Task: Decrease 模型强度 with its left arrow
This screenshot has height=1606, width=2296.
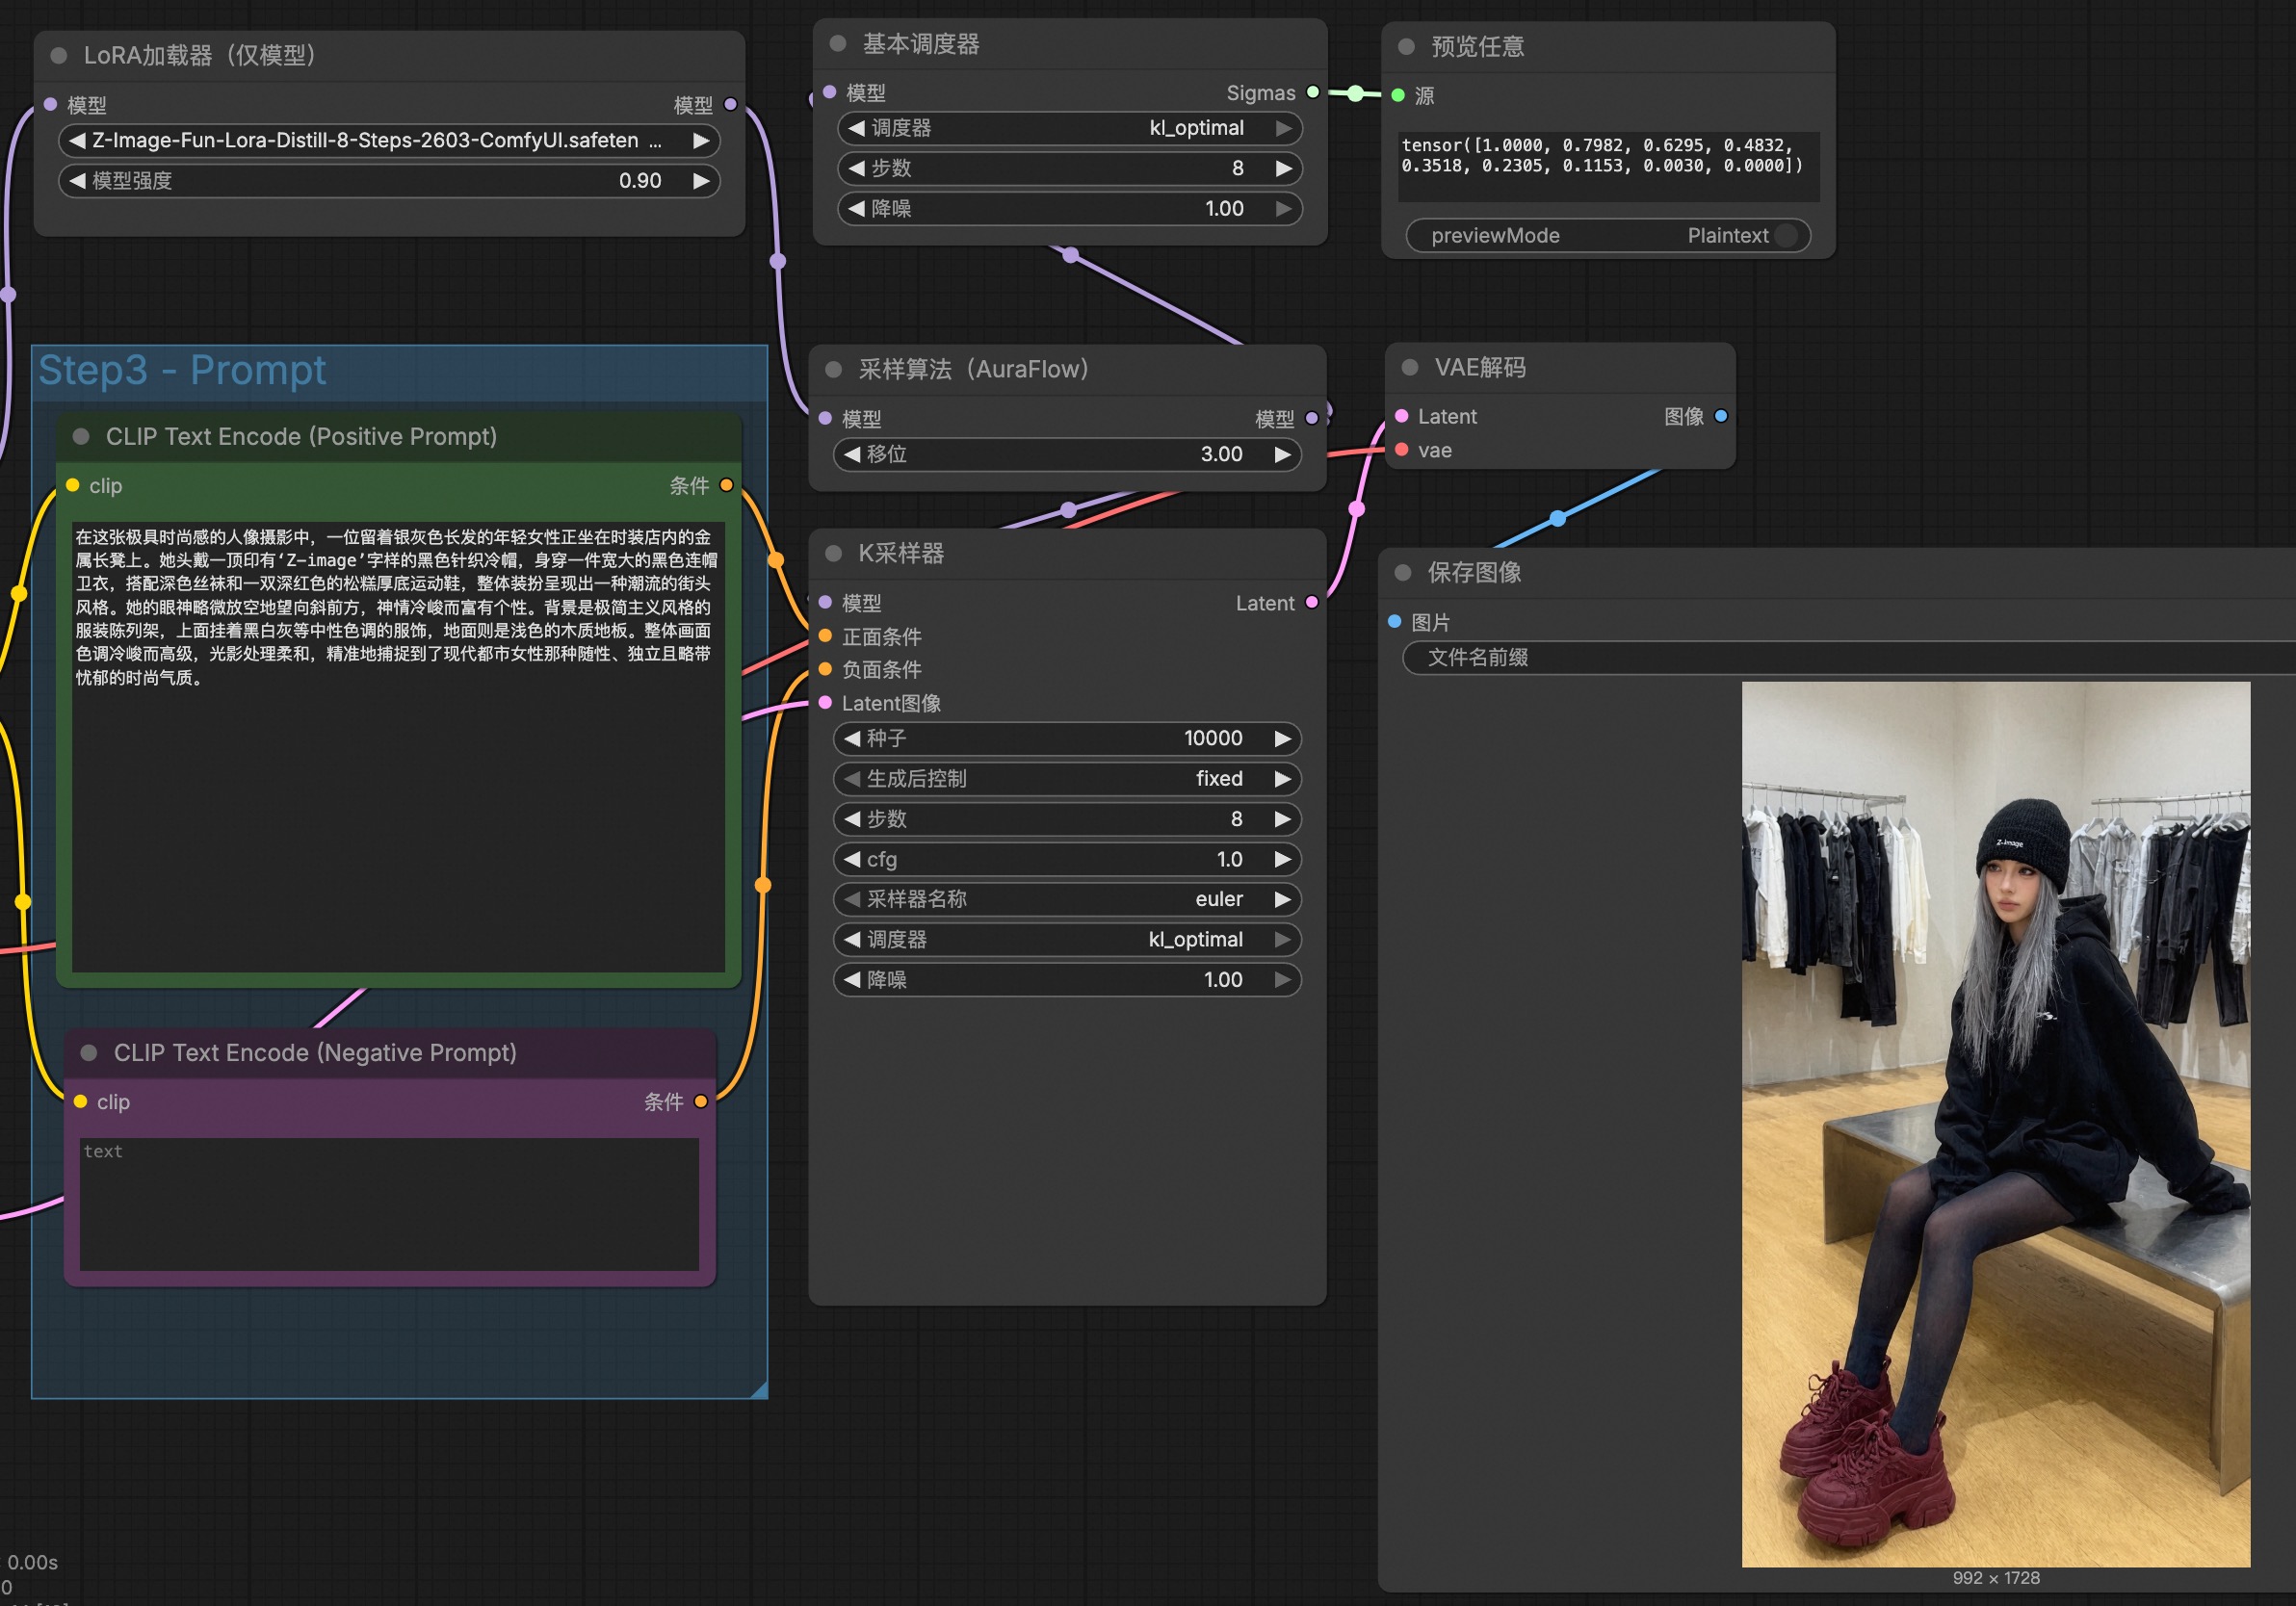Action: click(77, 181)
